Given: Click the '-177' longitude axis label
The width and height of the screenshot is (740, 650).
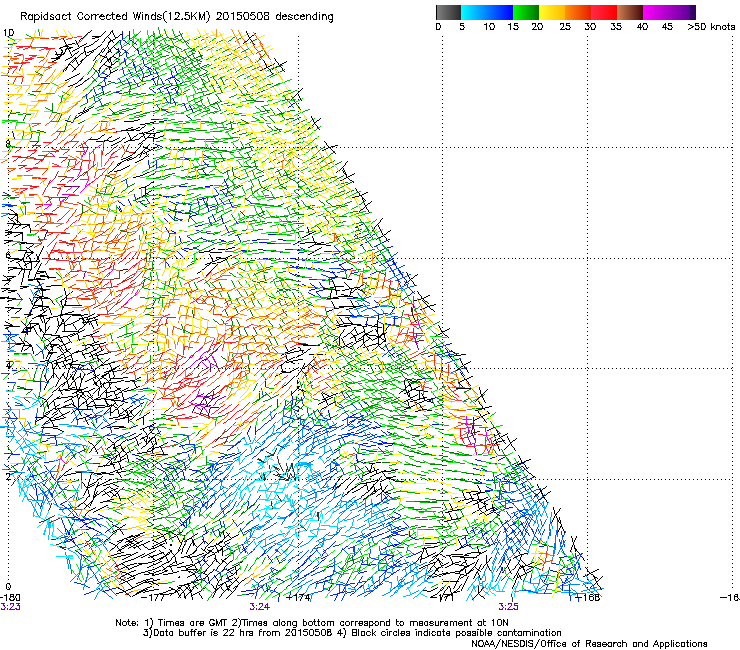Looking at the screenshot, I should (153, 597).
